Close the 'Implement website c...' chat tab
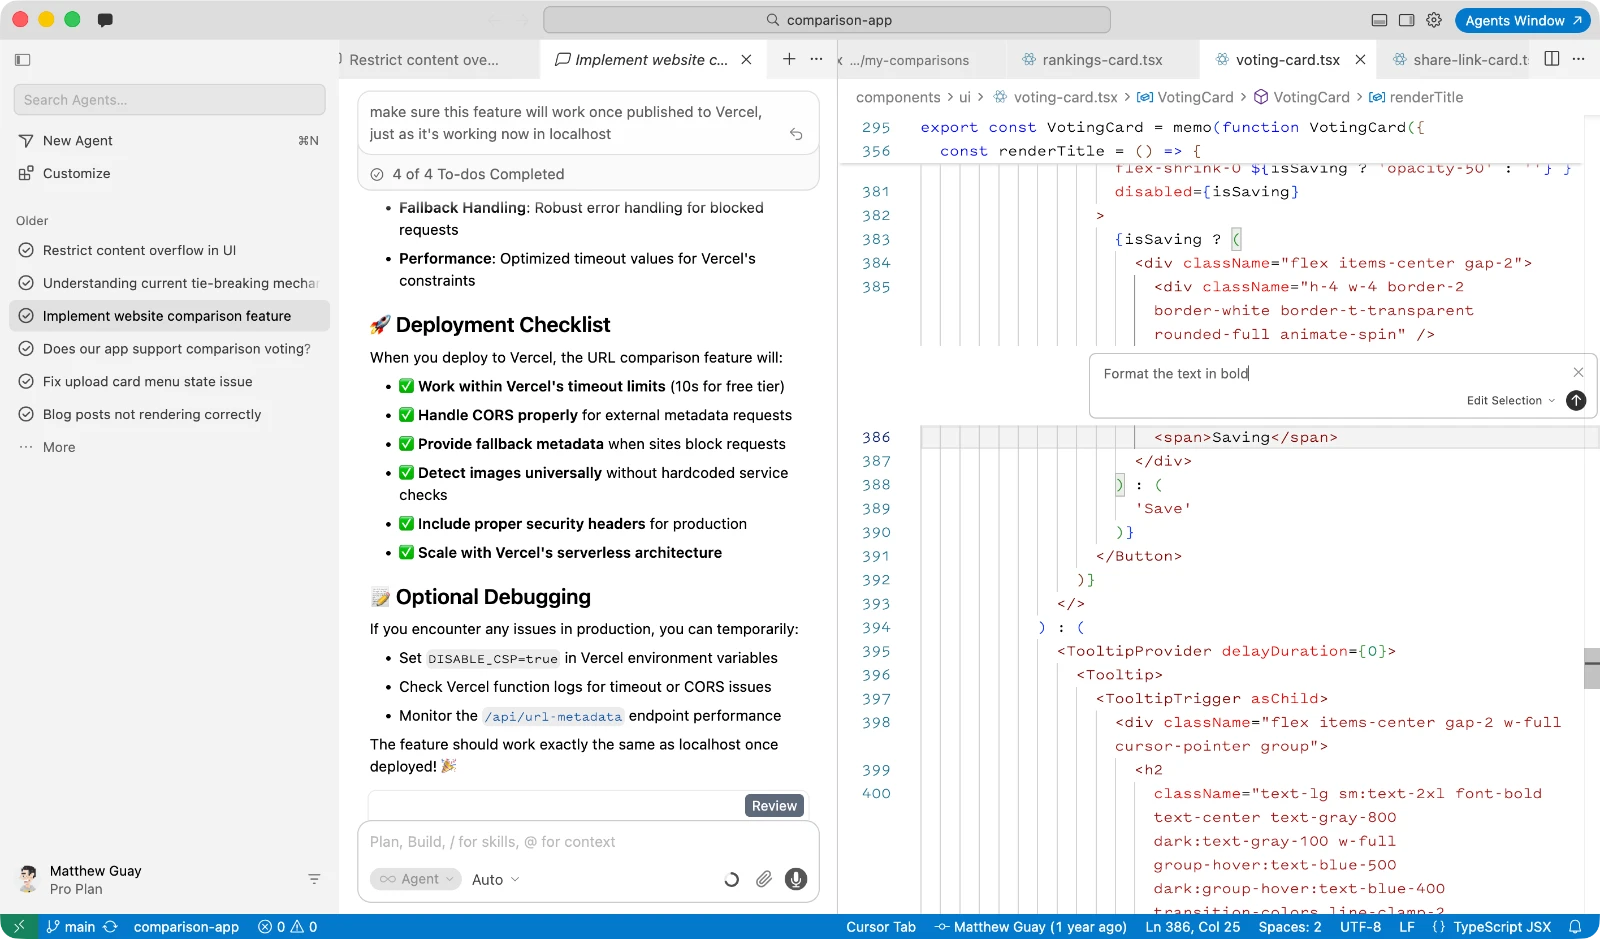Screen dimensions: 1600x939 (746, 60)
